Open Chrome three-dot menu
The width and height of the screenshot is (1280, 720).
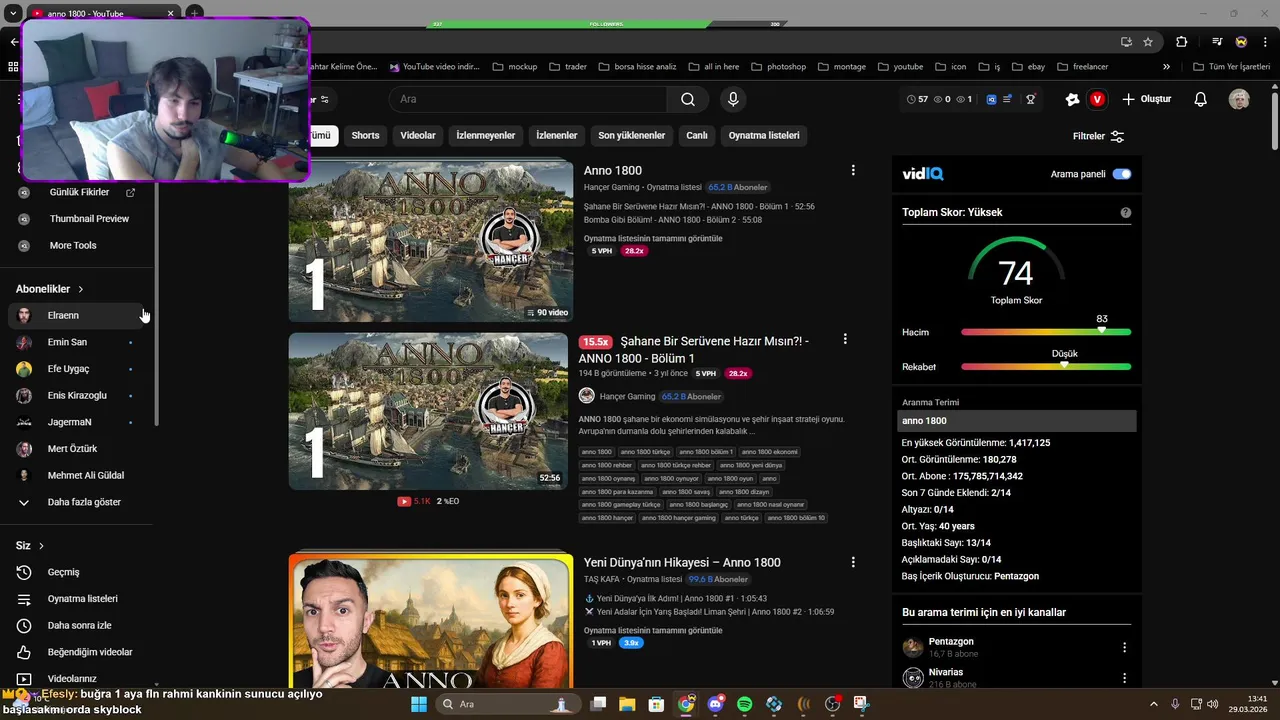[x=1266, y=42]
